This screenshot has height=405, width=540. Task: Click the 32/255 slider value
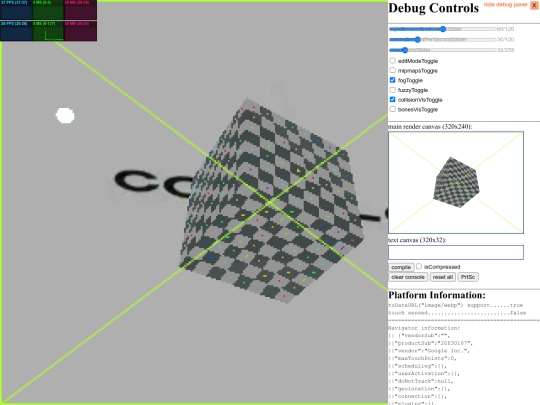(506, 50)
